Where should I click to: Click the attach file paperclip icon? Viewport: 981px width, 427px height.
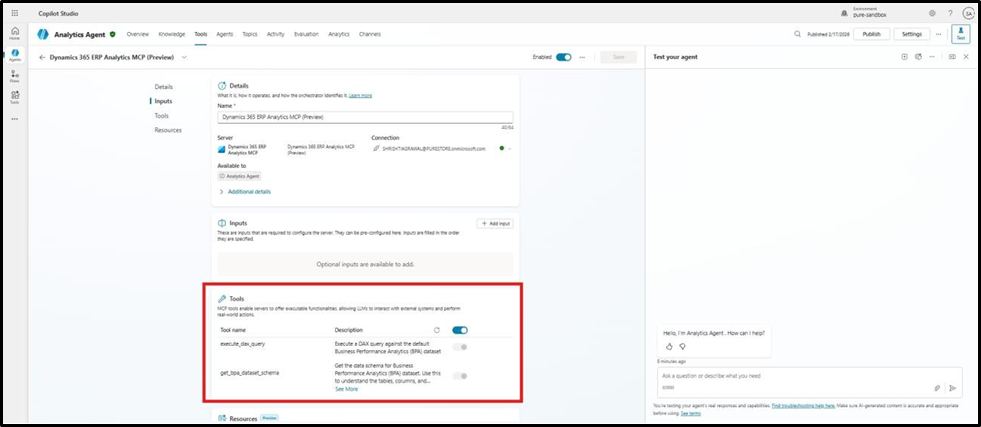pyautogui.click(x=937, y=388)
